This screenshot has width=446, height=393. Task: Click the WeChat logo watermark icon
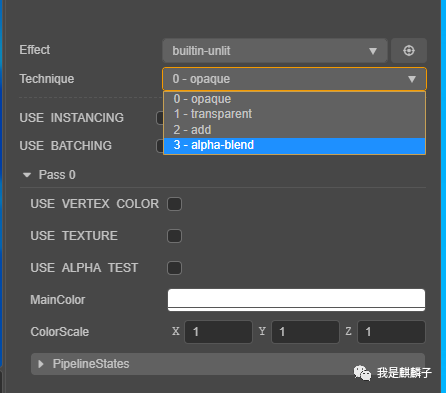362,373
